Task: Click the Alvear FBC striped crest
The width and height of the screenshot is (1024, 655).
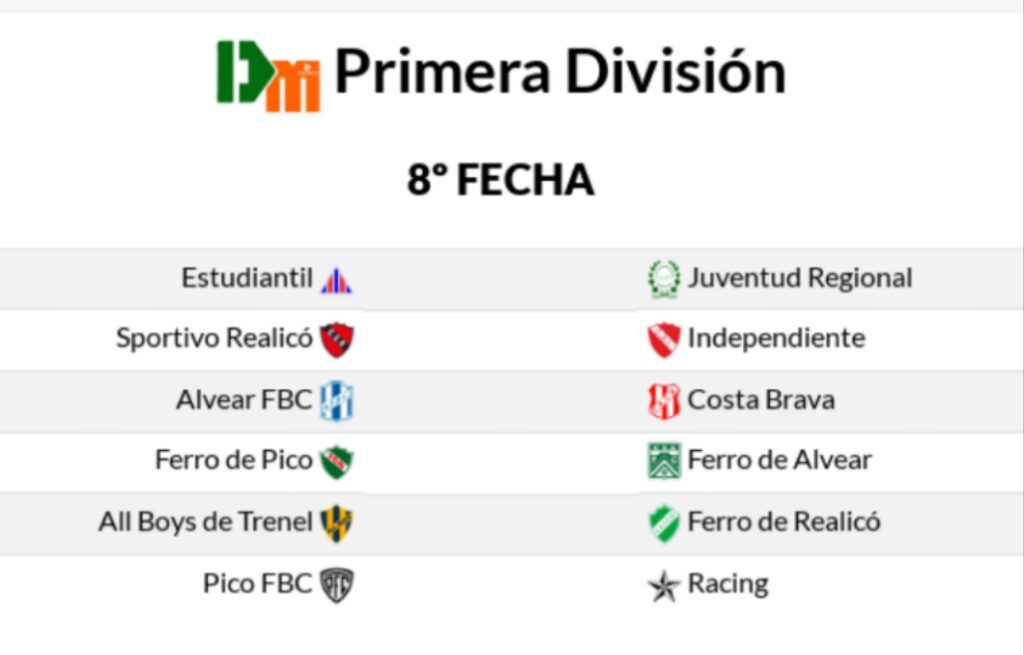Action: point(337,401)
